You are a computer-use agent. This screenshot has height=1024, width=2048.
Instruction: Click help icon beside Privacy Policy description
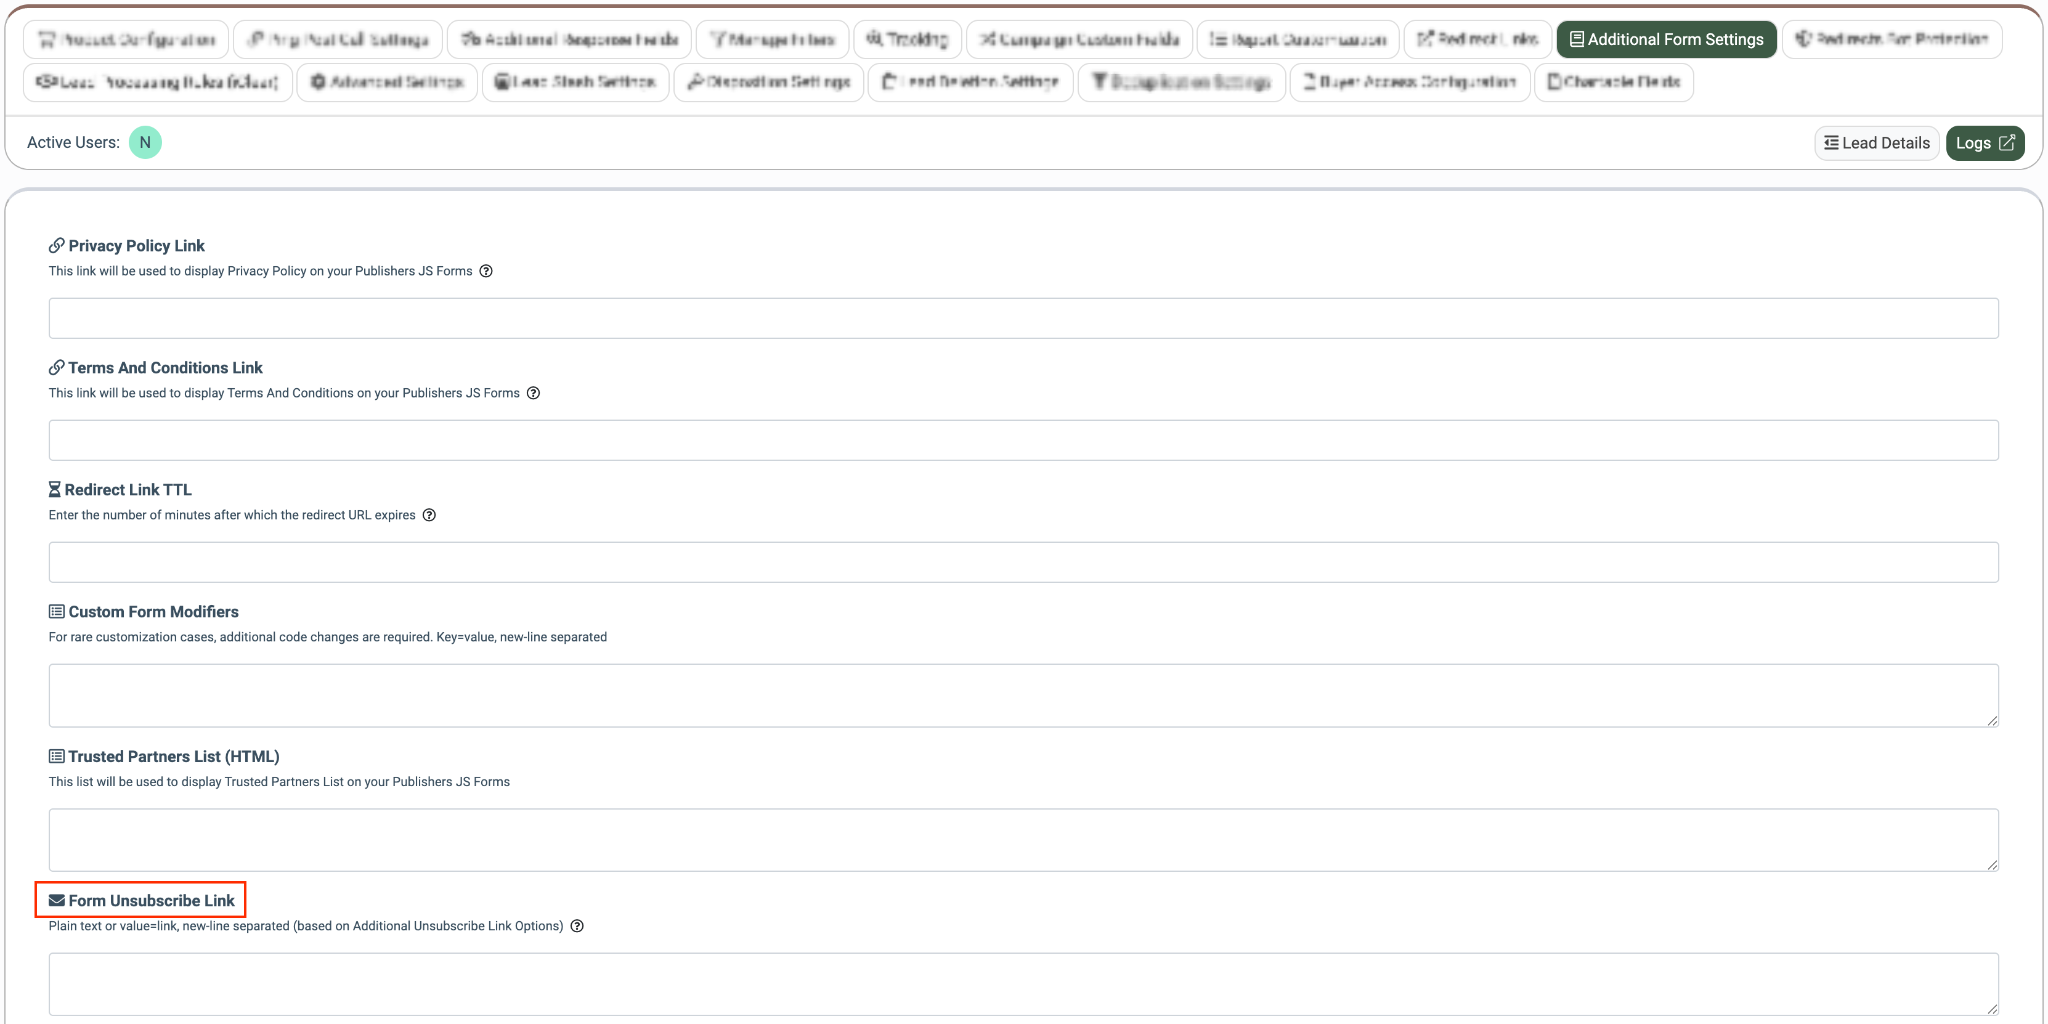tap(486, 271)
